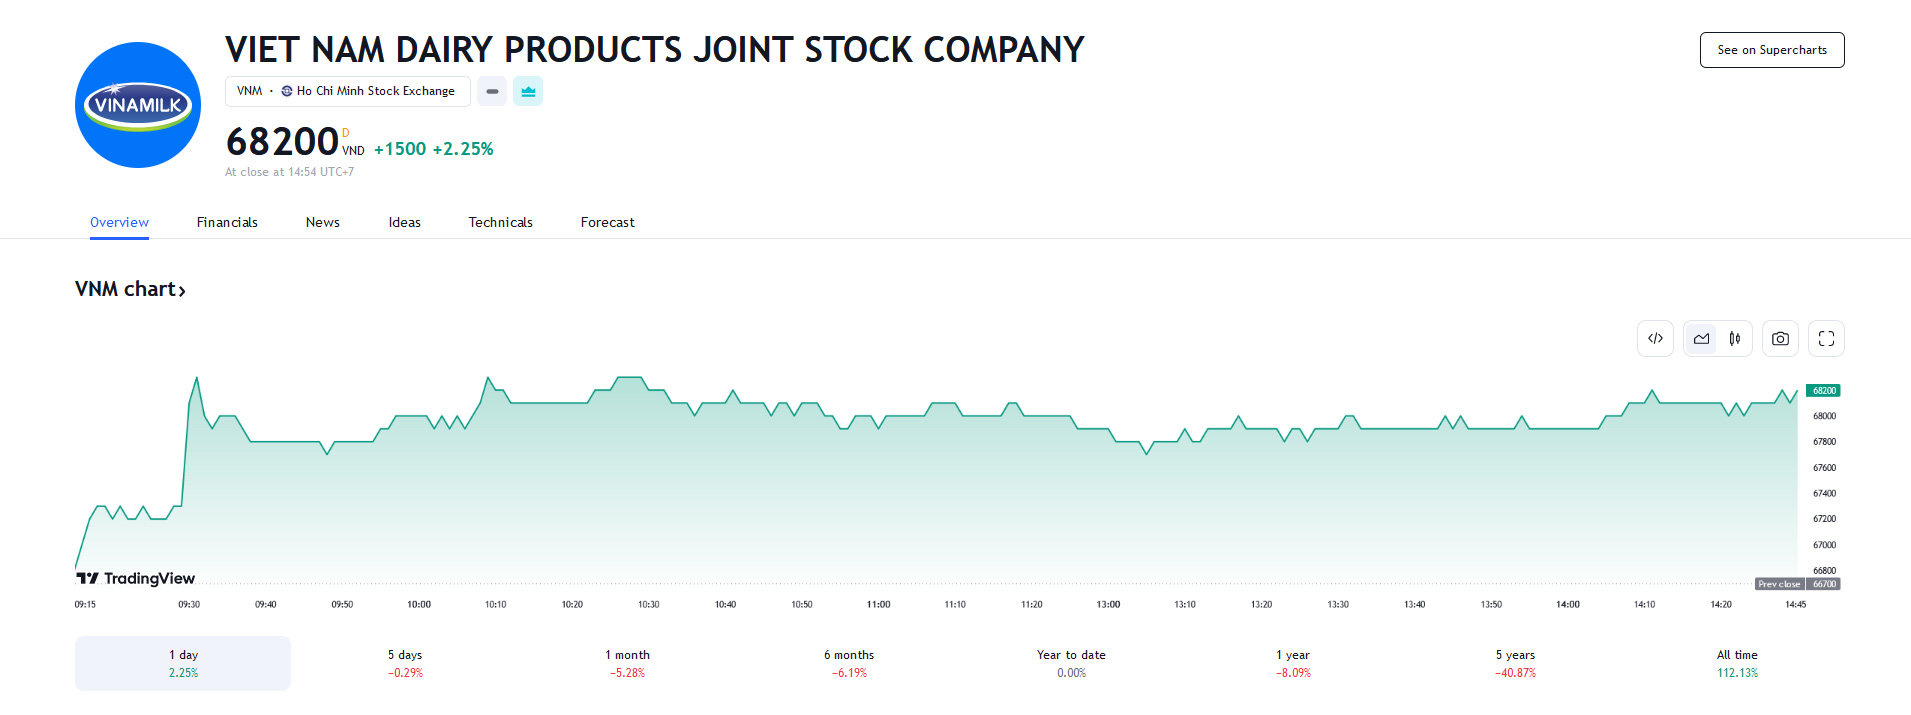Open the chart in fullscreen mode
Image resolution: width=1911 pixels, height=715 pixels.
(x=1826, y=339)
